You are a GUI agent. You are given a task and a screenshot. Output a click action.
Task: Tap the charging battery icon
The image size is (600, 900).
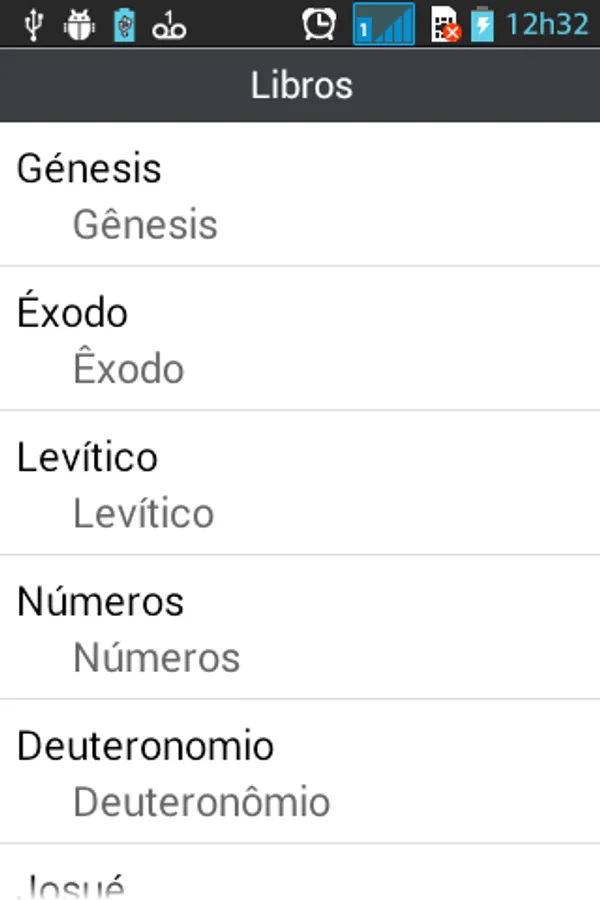(482, 24)
